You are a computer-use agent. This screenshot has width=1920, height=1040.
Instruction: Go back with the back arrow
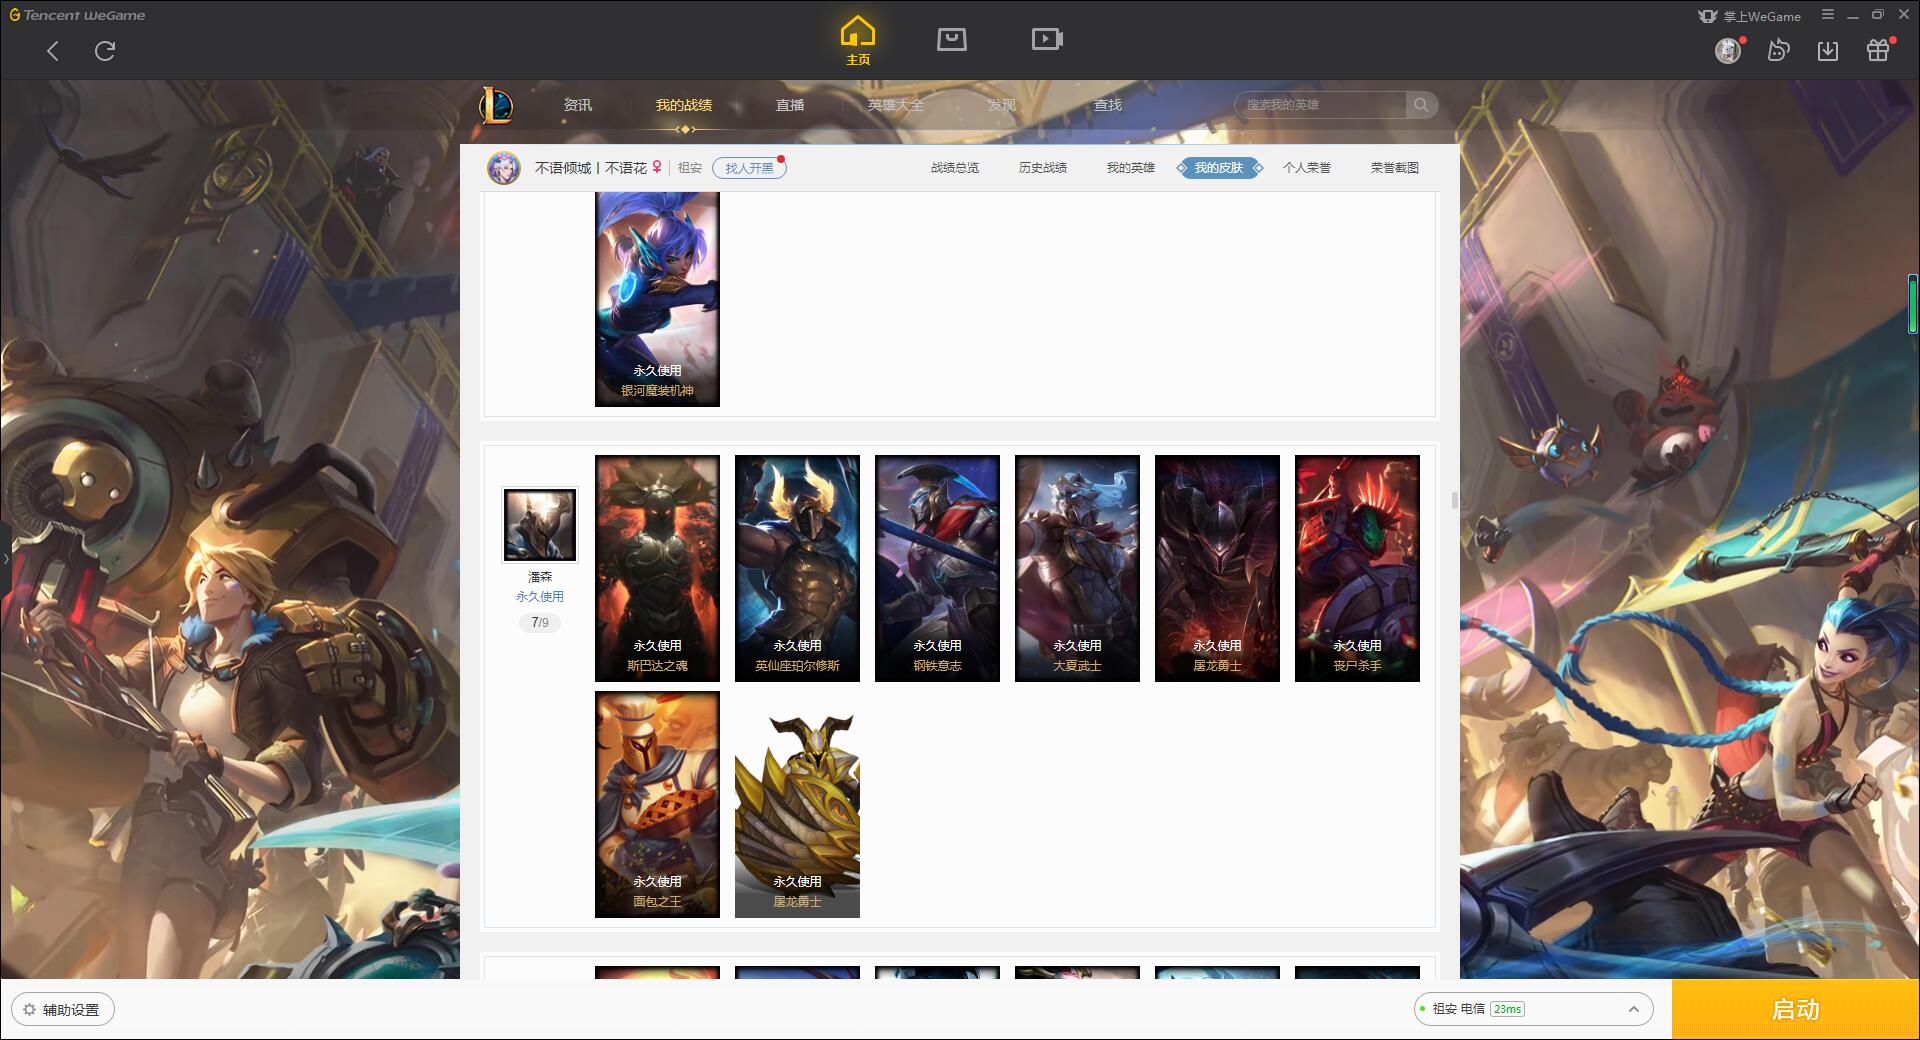53,51
